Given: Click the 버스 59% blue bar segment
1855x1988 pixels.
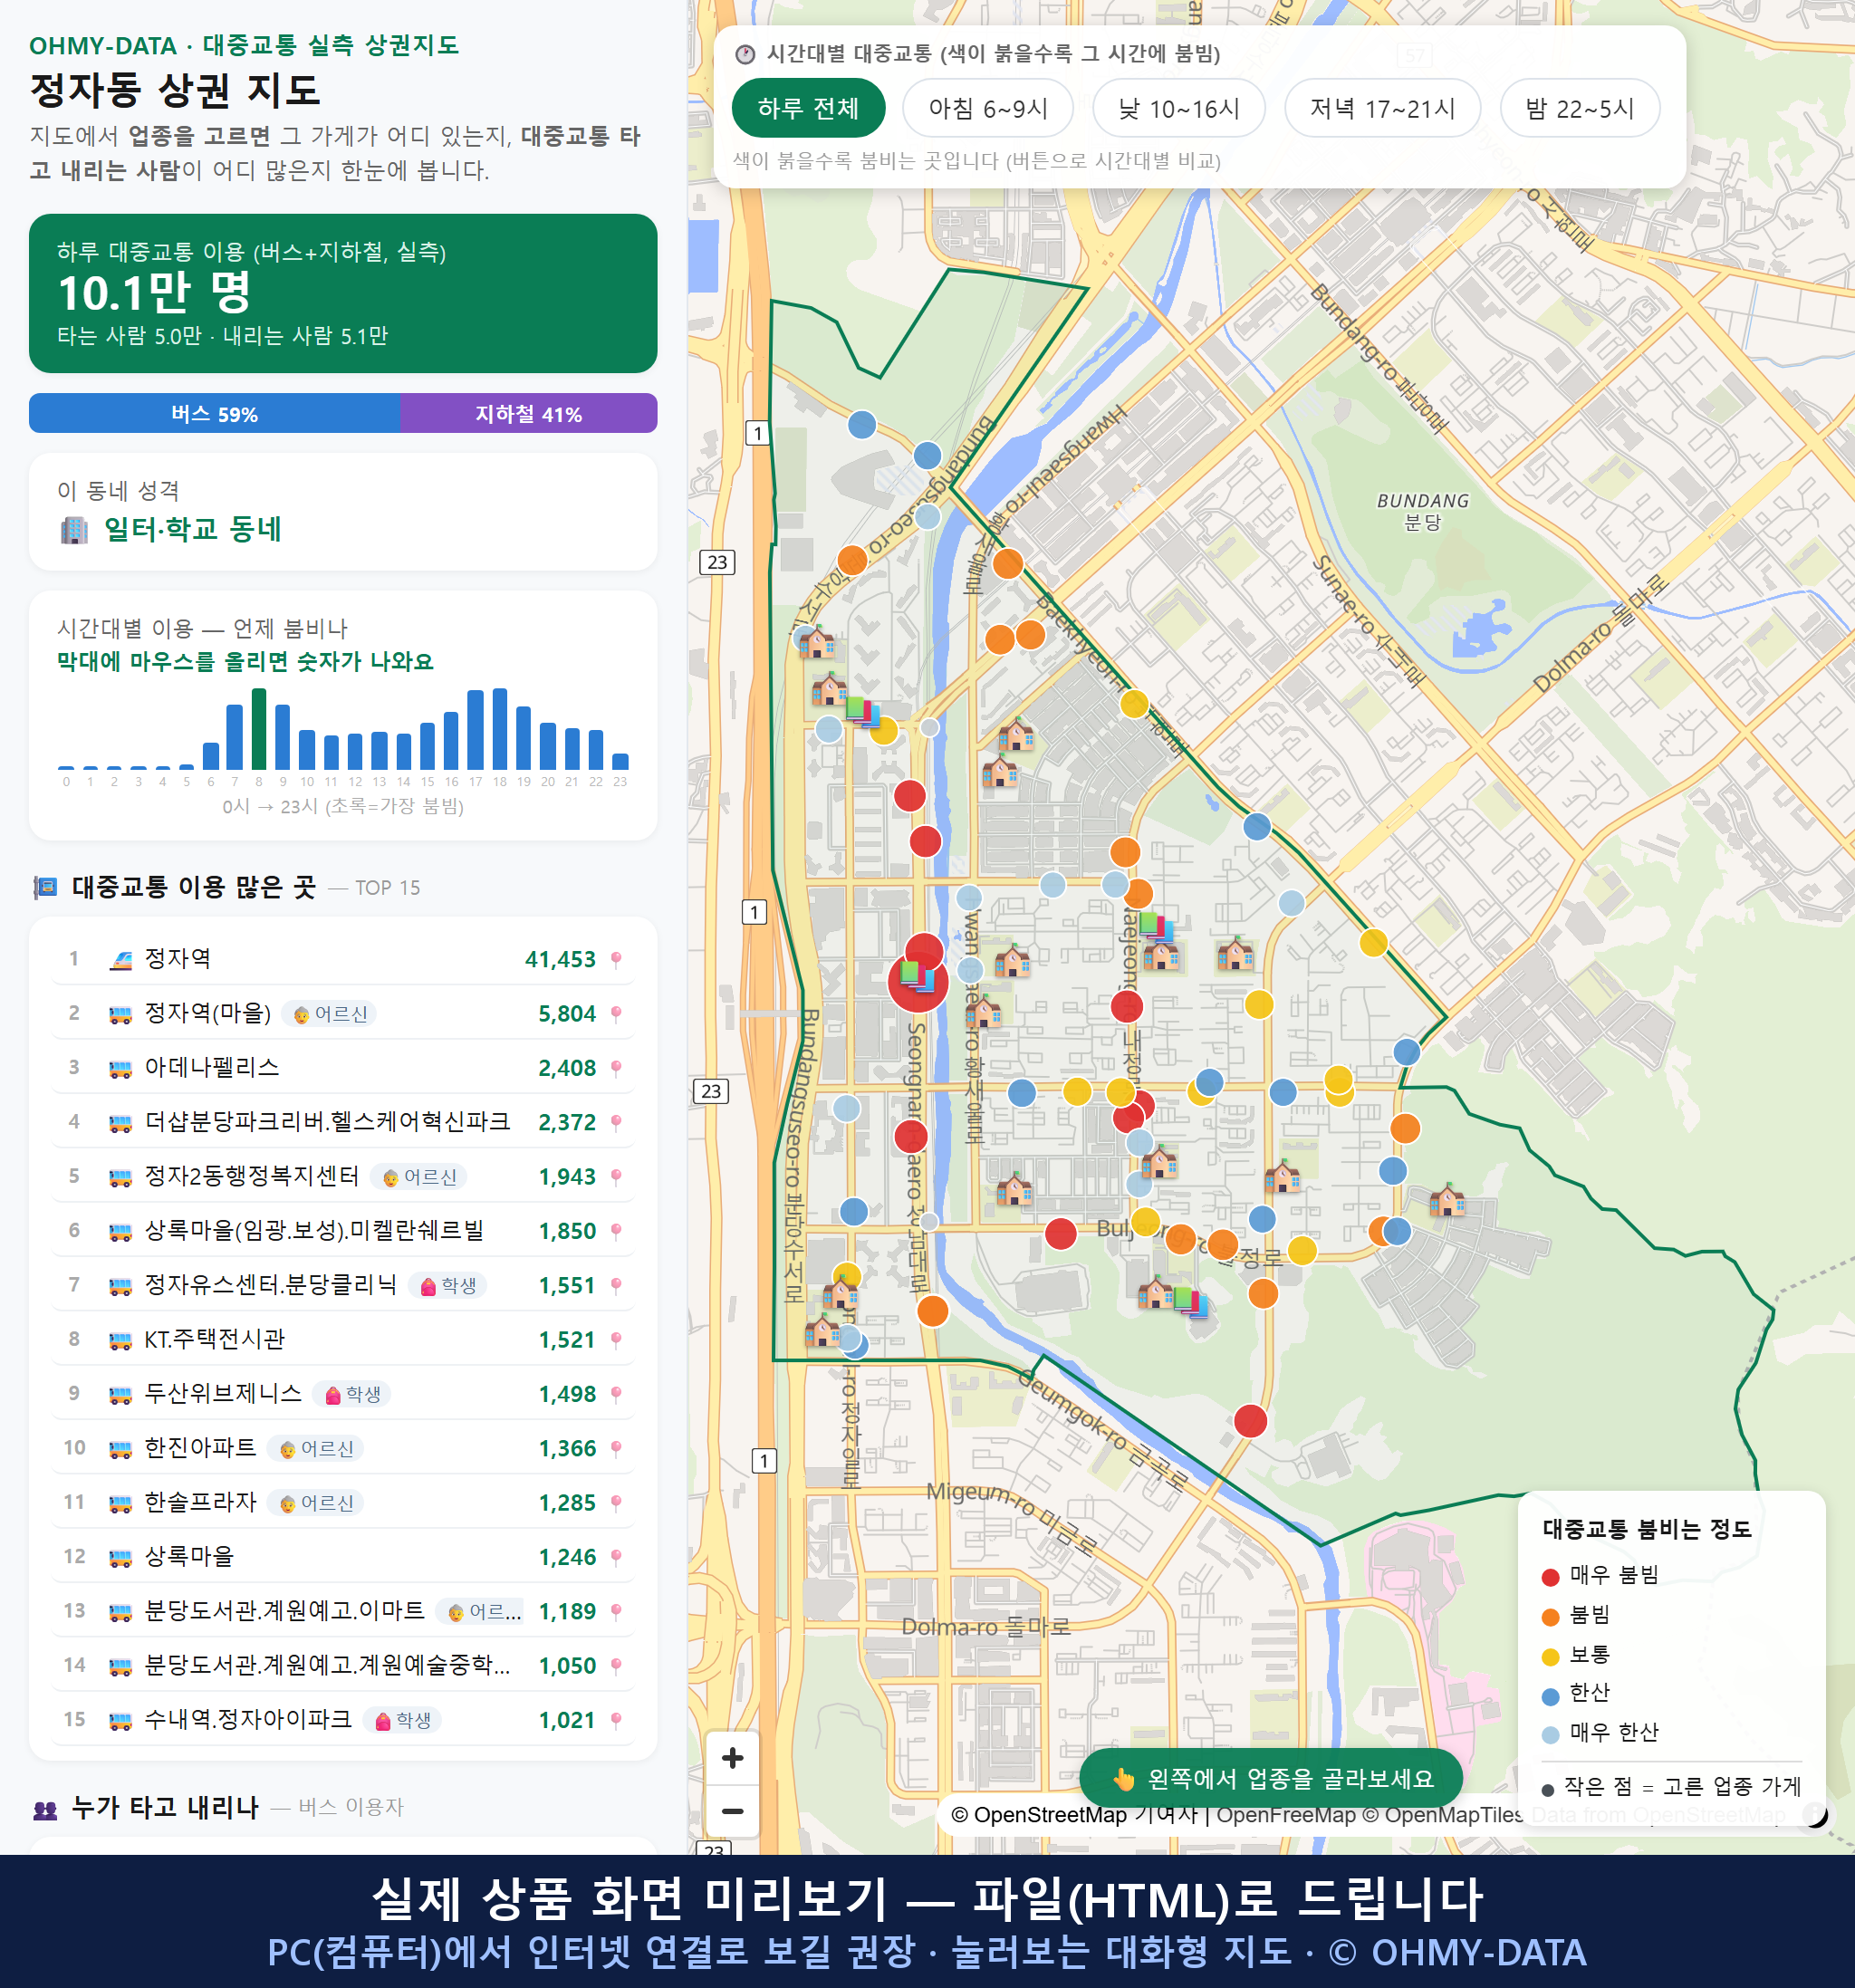Looking at the screenshot, I should [214, 413].
